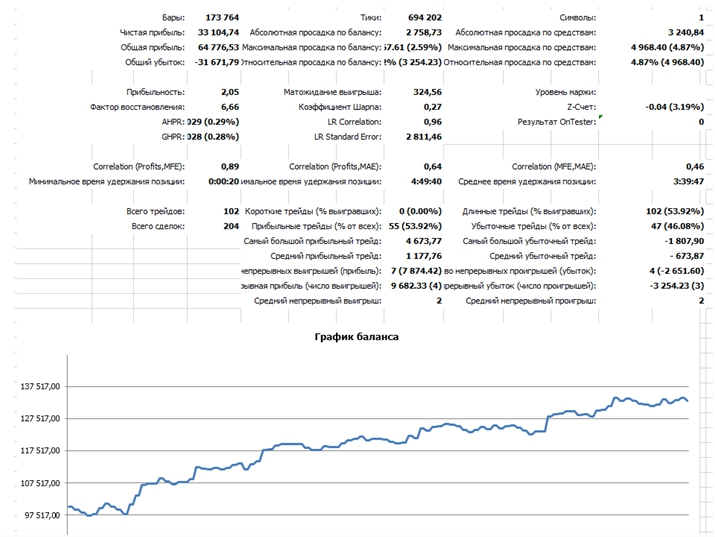Click the Самый большой убыточный трейд value -1 807,90
Image resolution: width=715 pixels, height=537 pixels.
point(681,241)
